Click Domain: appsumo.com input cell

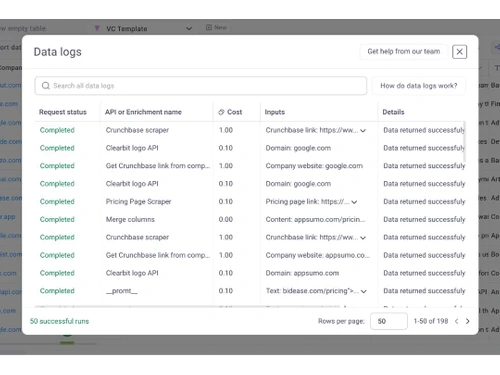click(302, 273)
